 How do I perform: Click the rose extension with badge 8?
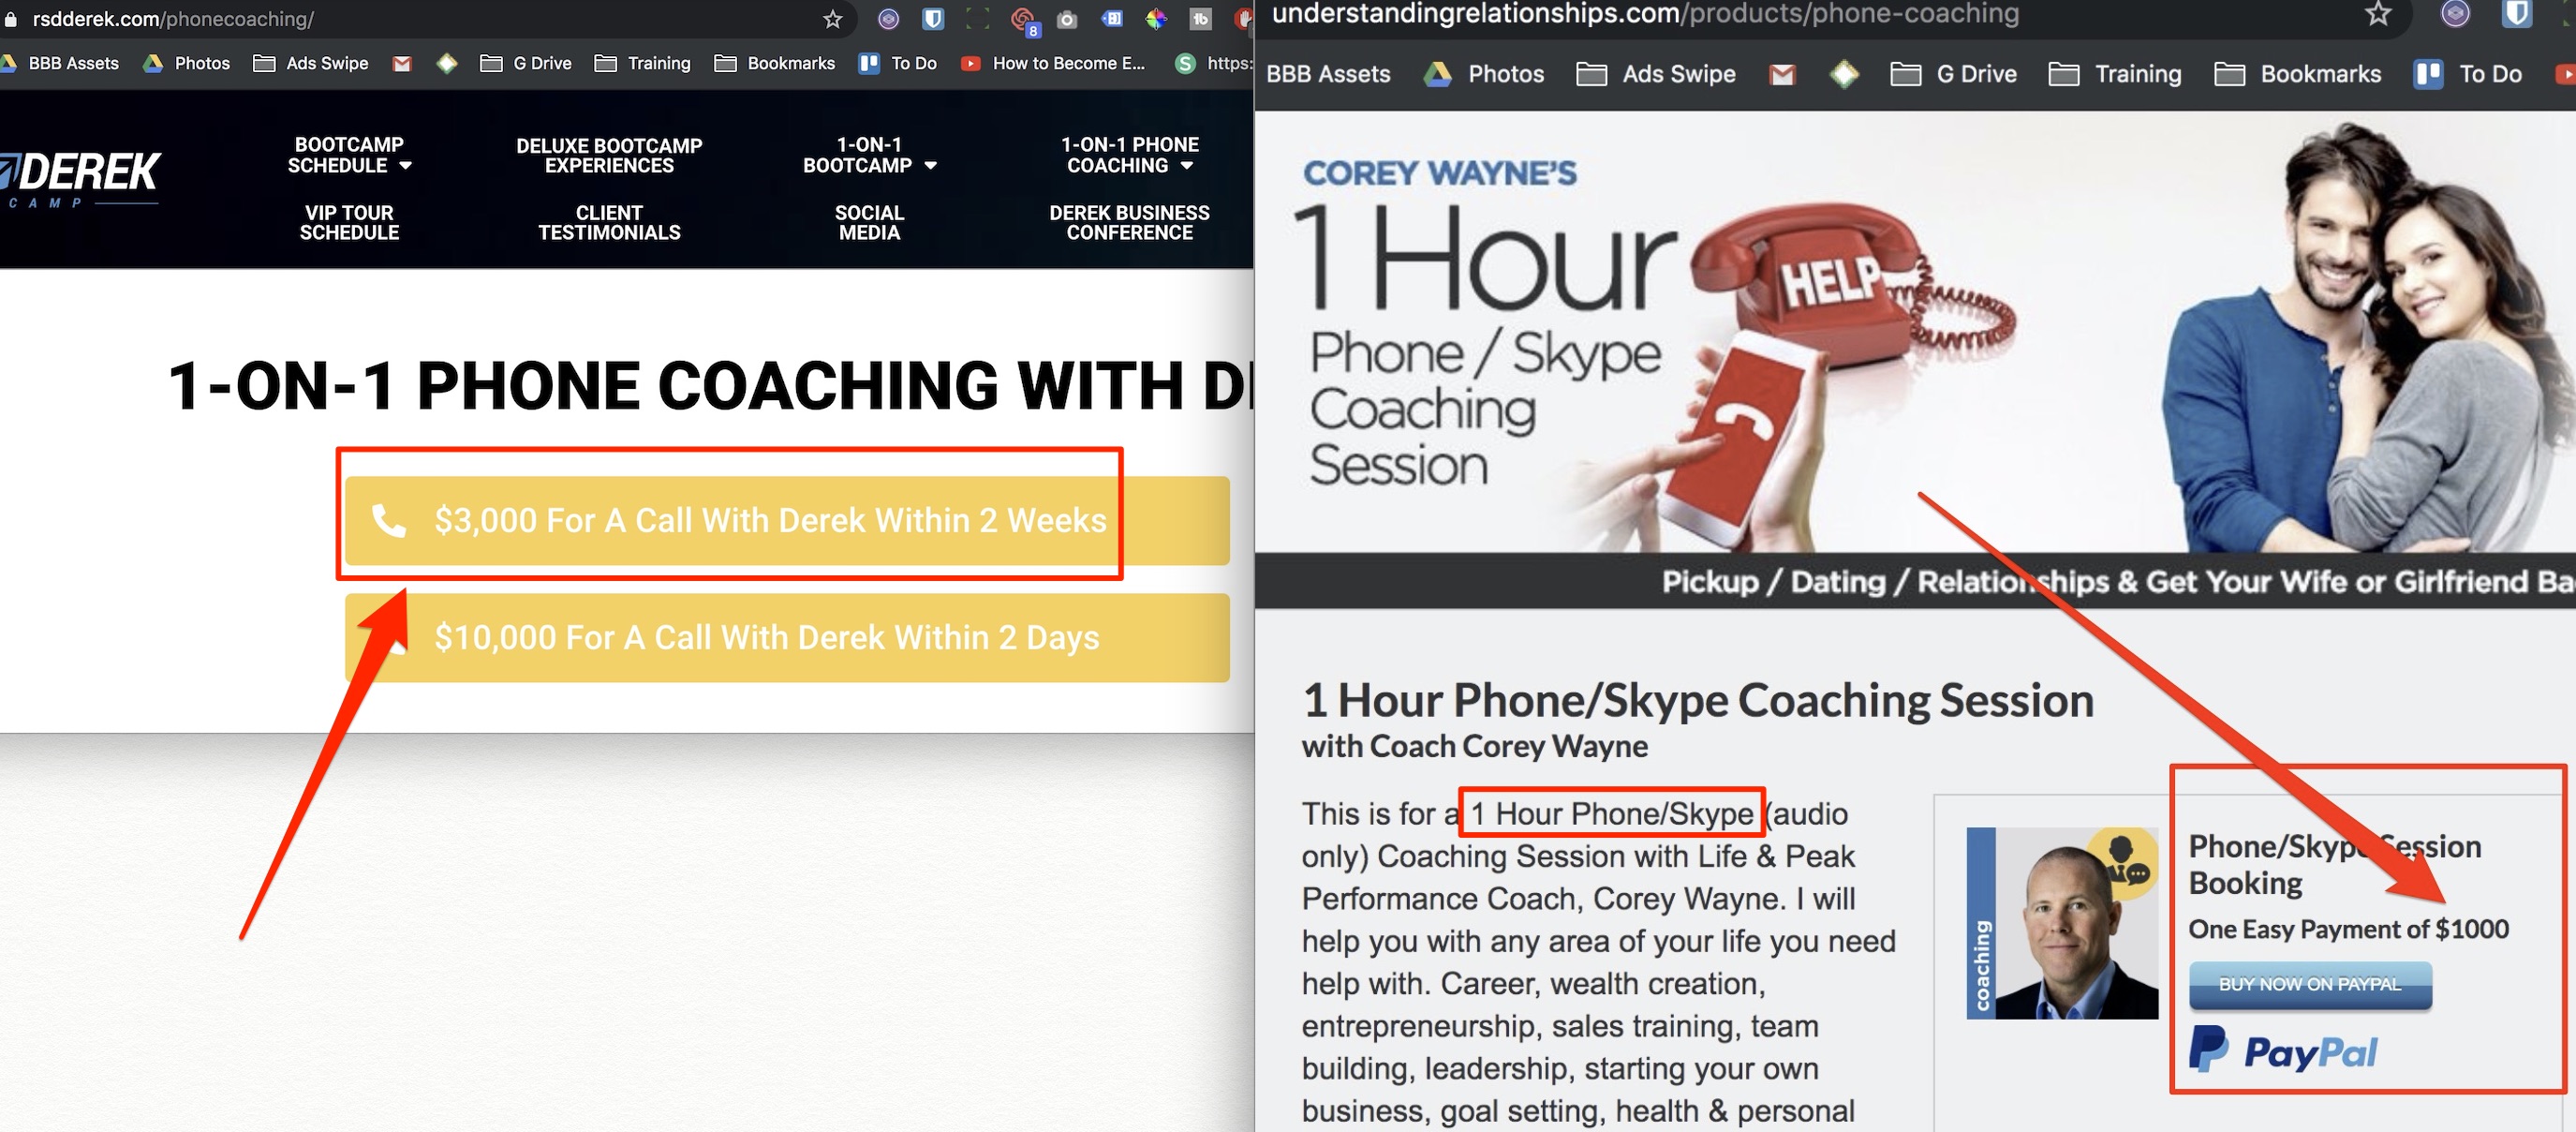pos(1023,19)
